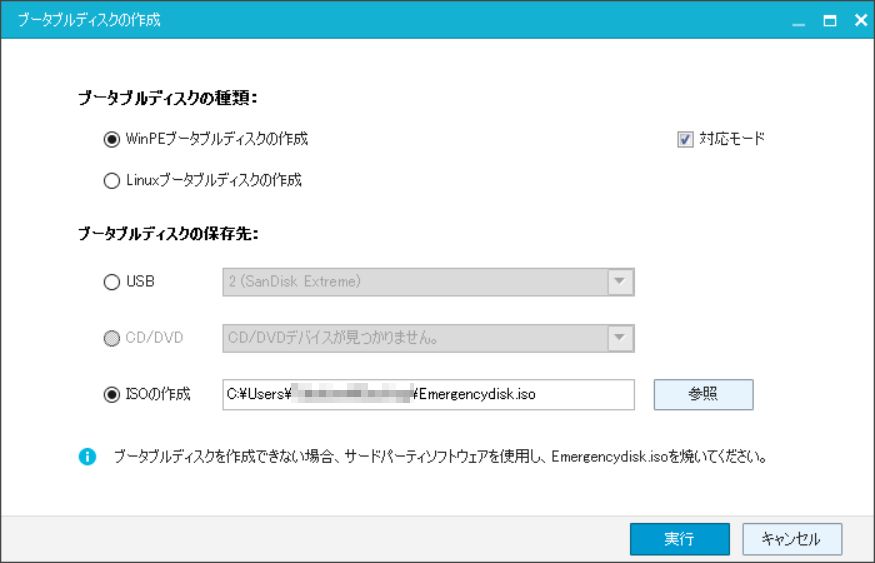Click the ブータブルディスクの保存先 heading
Viewport: 875px width, 563px height.
[x=168, y=233]
